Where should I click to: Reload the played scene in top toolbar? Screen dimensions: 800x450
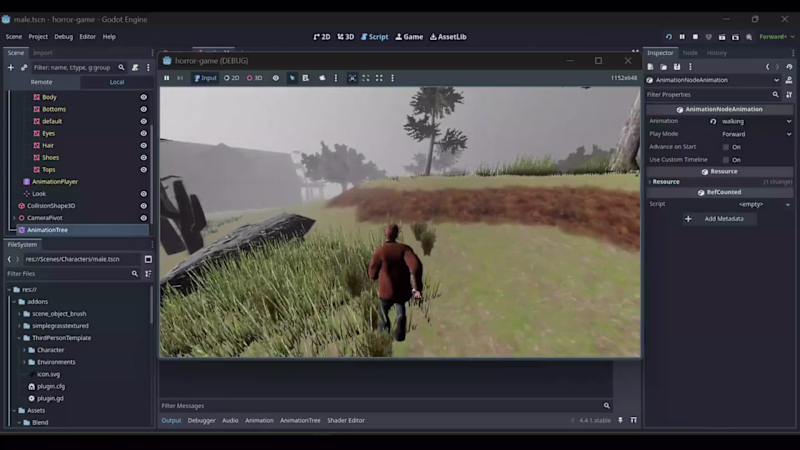click(x=669, y=37)
